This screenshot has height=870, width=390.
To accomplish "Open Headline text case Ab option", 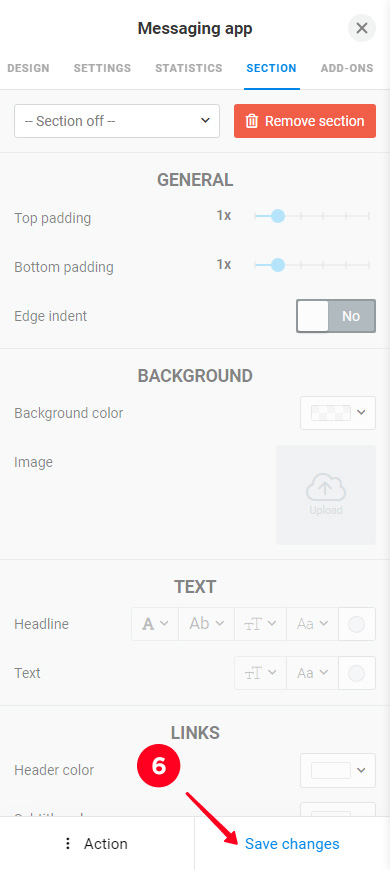I will (x=206, y=624).
